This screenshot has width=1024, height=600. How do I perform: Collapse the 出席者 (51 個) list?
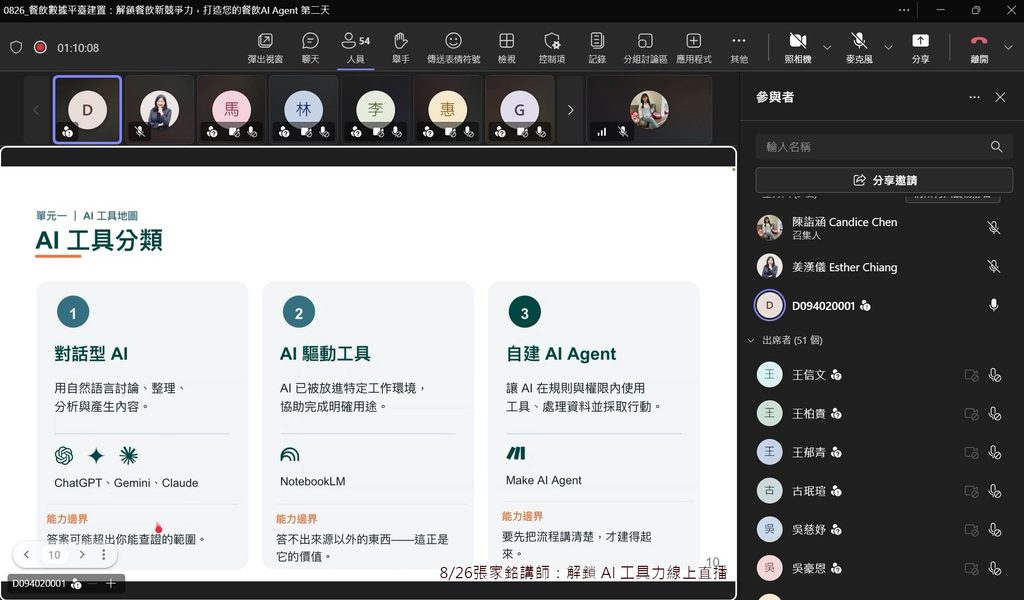pos(751,340)
